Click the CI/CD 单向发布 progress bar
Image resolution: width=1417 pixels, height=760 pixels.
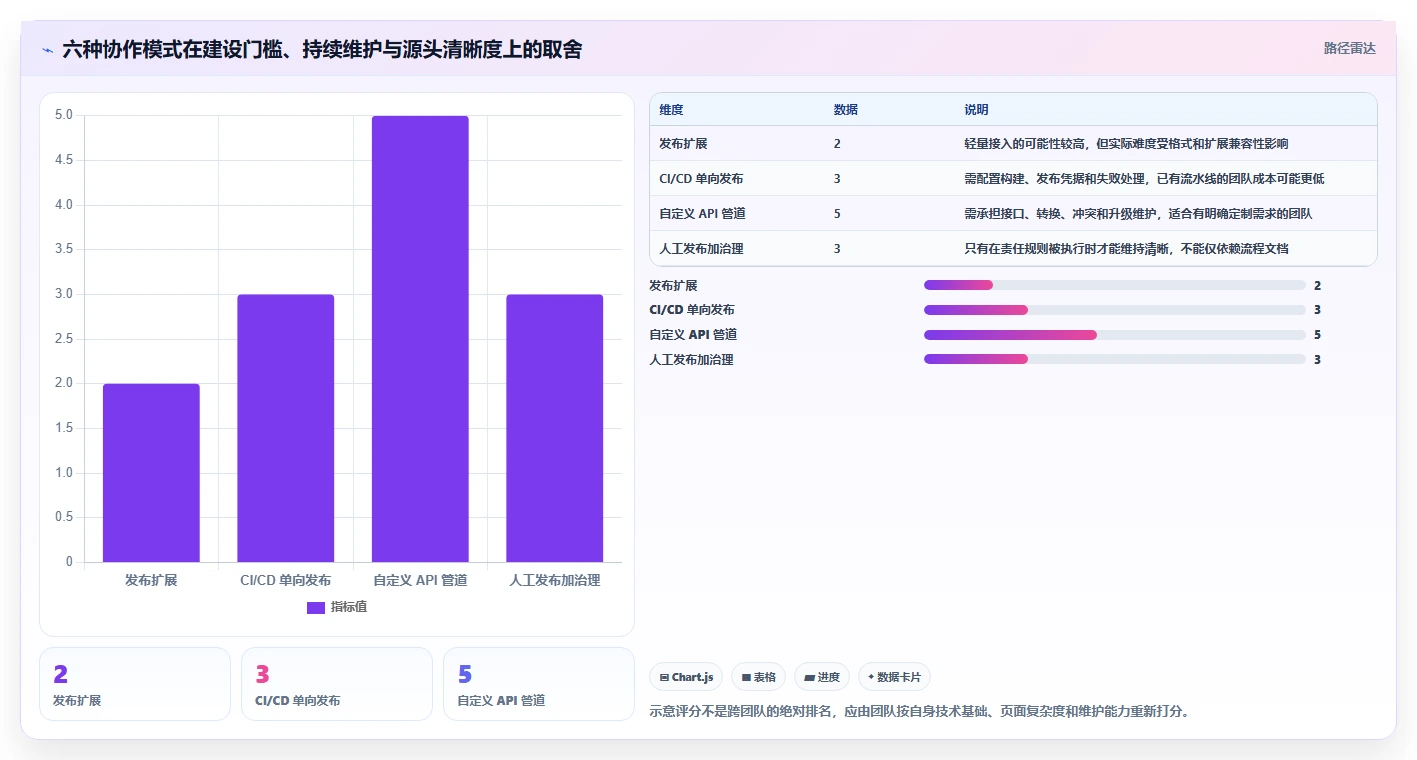(x=1115, y=310)
